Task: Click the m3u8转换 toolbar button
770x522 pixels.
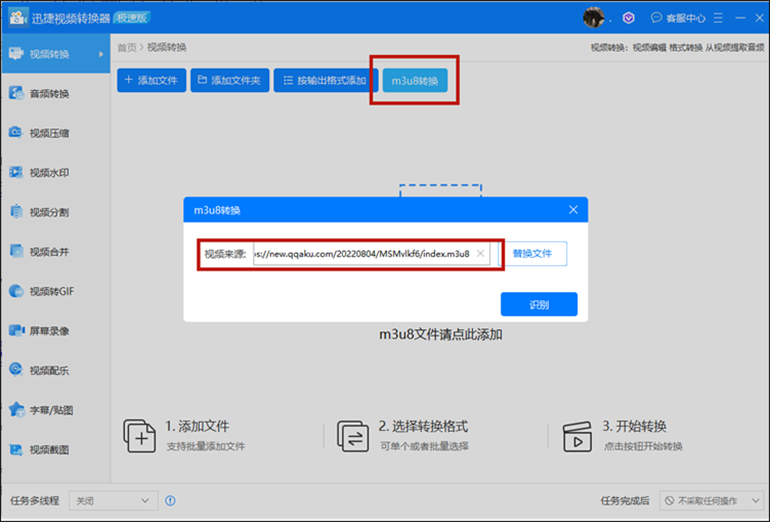Action: [x=415, y=81]
